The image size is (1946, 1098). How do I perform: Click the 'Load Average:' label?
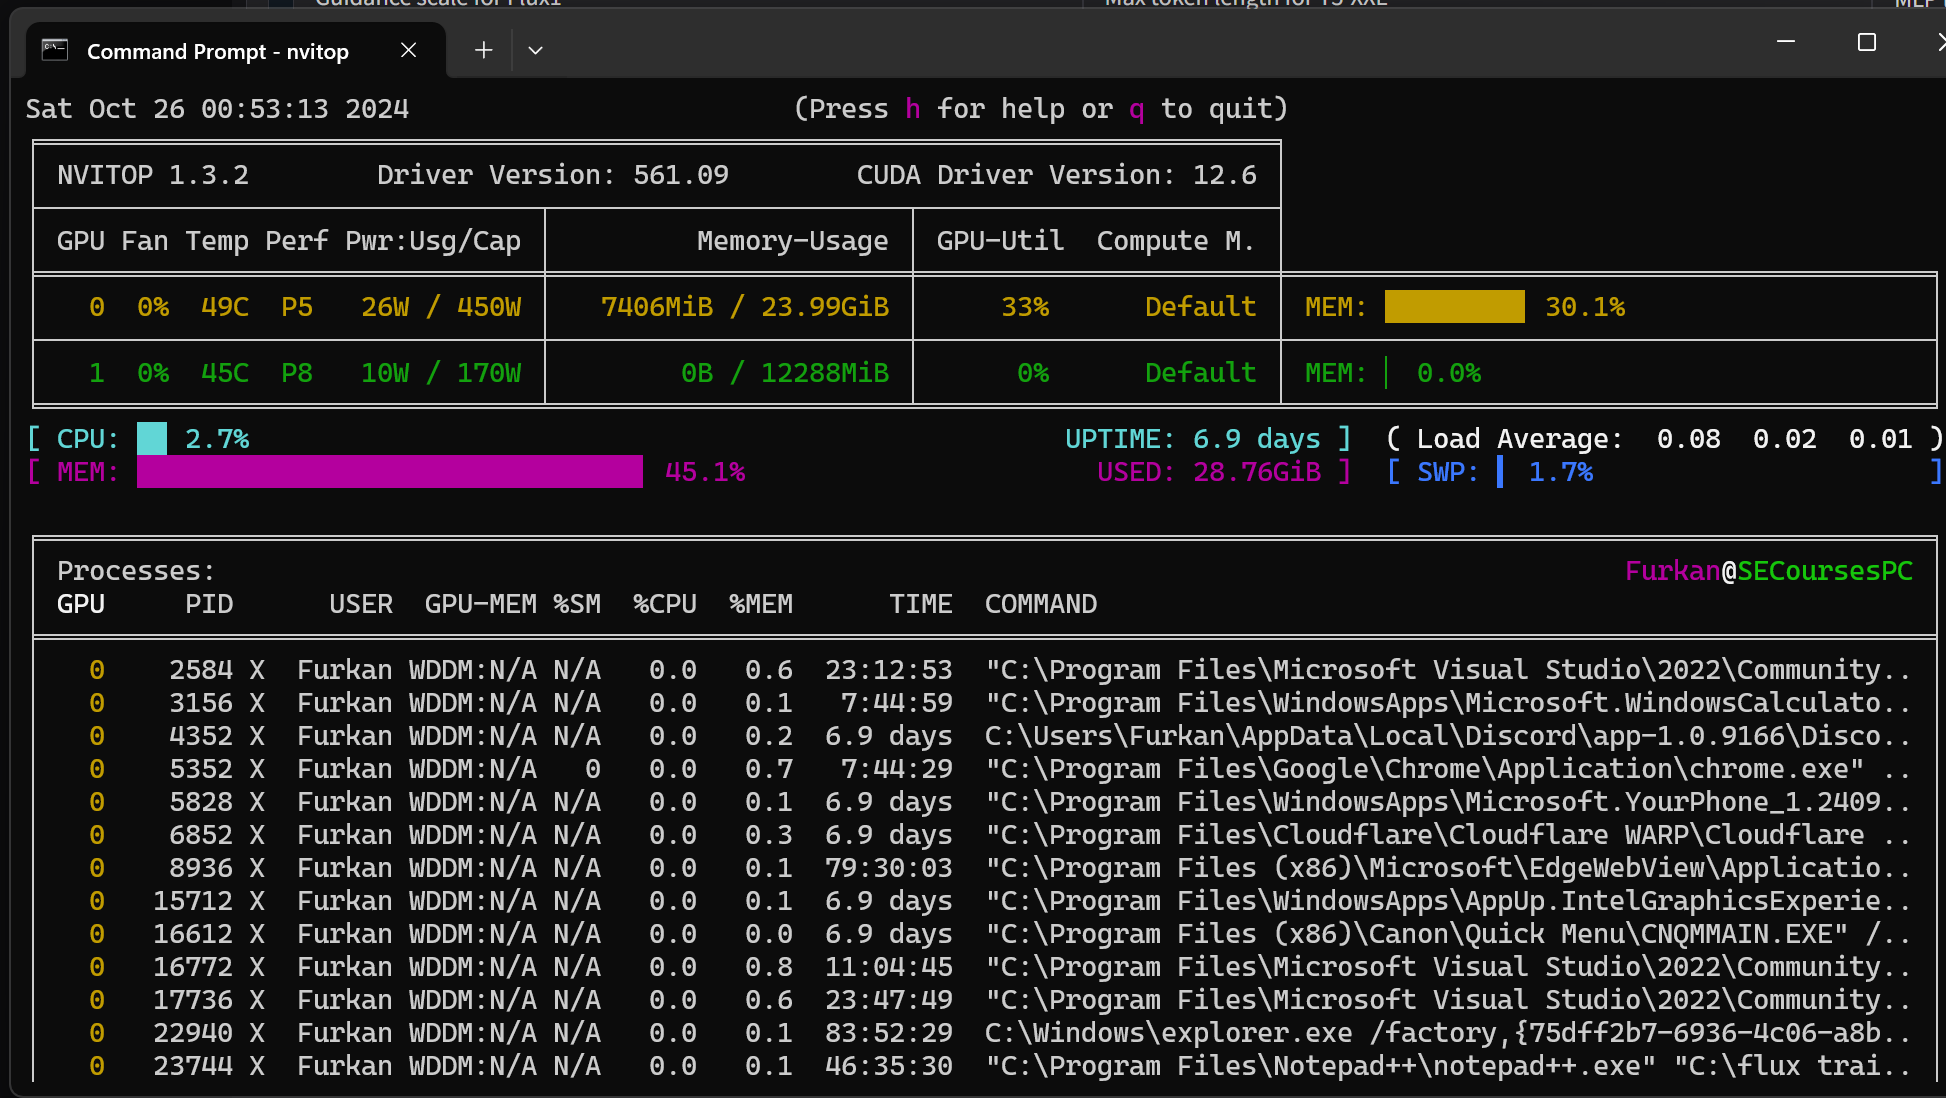coord(1521,439)
